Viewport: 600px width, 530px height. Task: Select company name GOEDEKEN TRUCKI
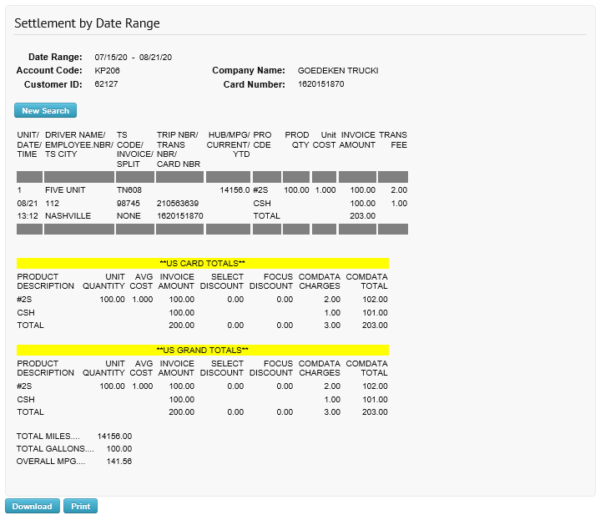pos(338,71)
